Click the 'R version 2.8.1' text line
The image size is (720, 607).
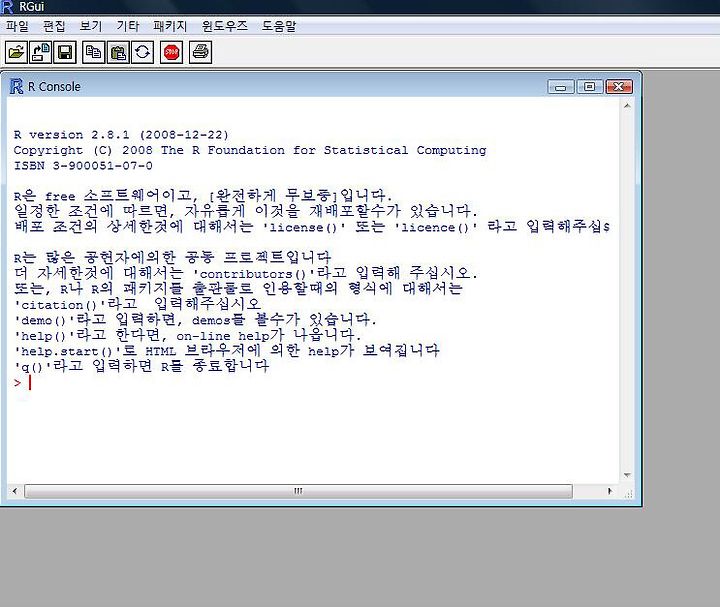coord(121,135)
